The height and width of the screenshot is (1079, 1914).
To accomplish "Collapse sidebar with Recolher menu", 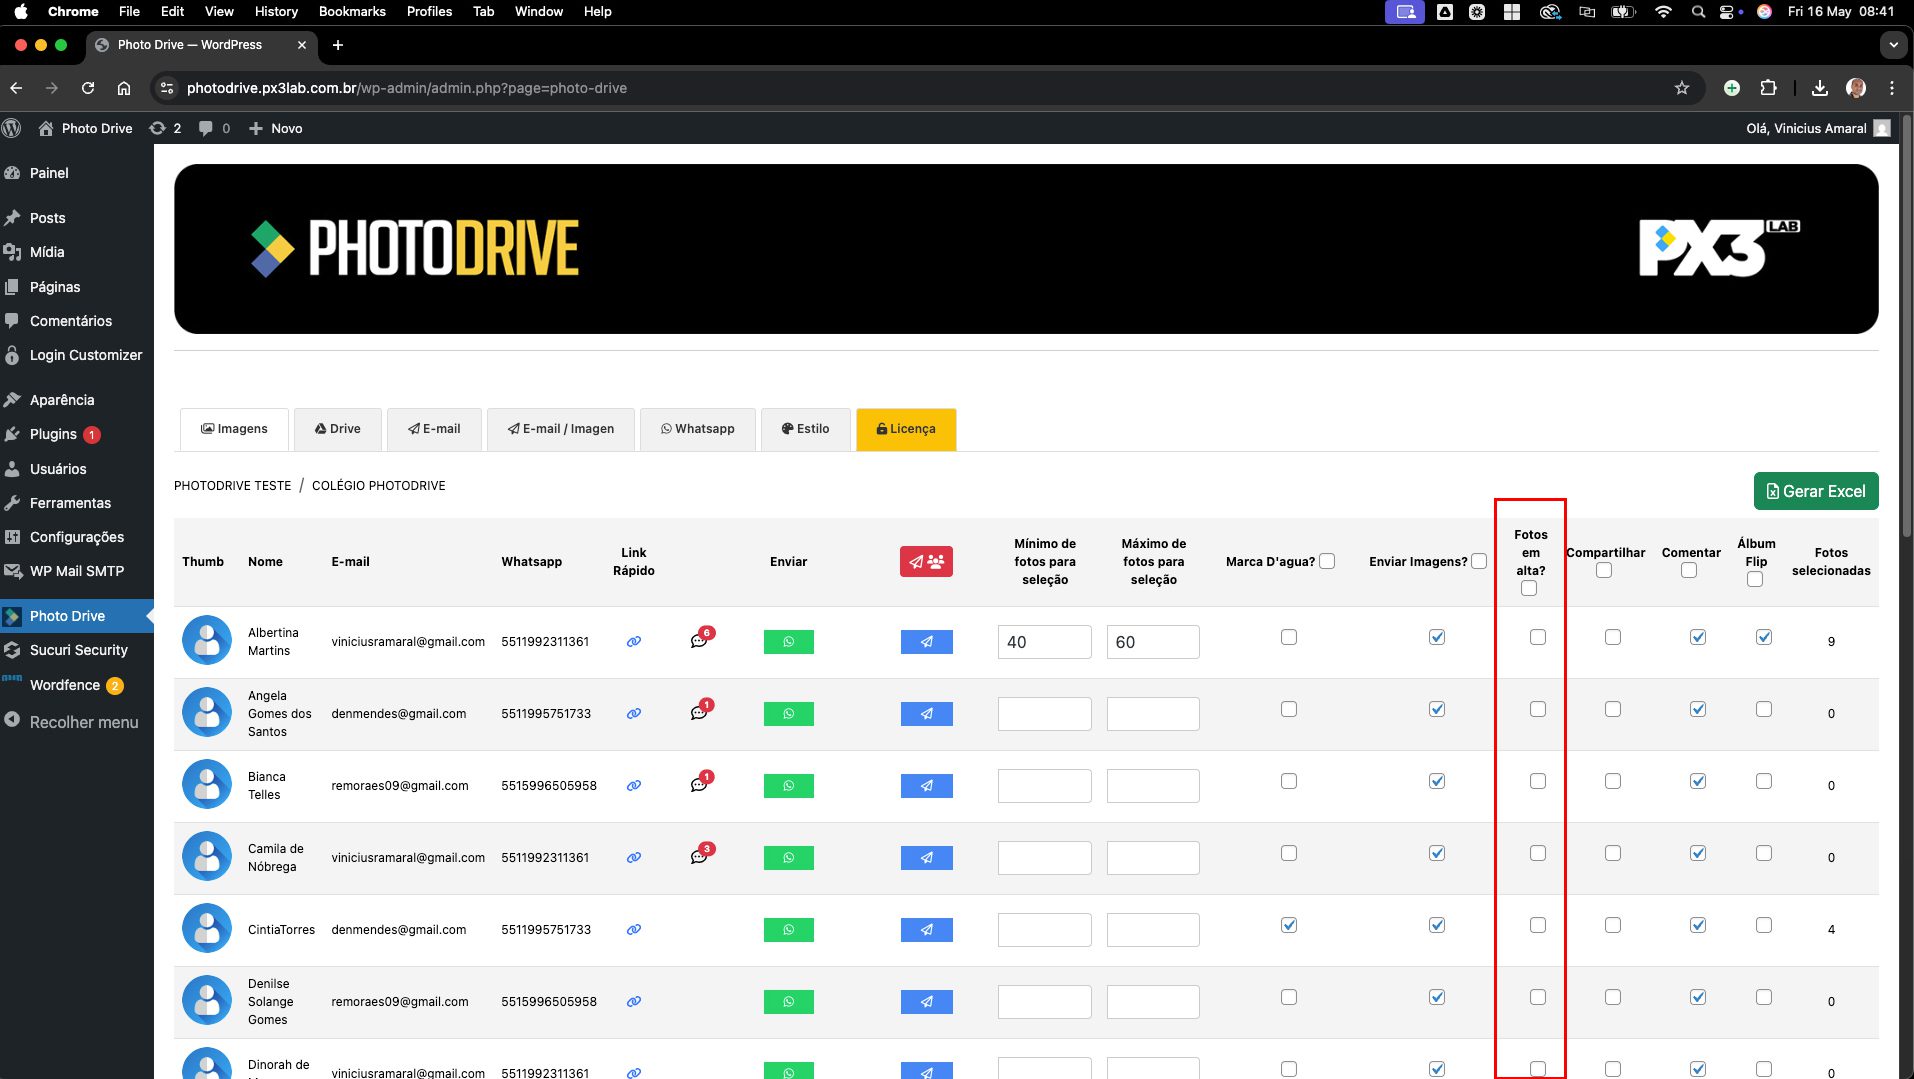I will (x=84, y=722).
